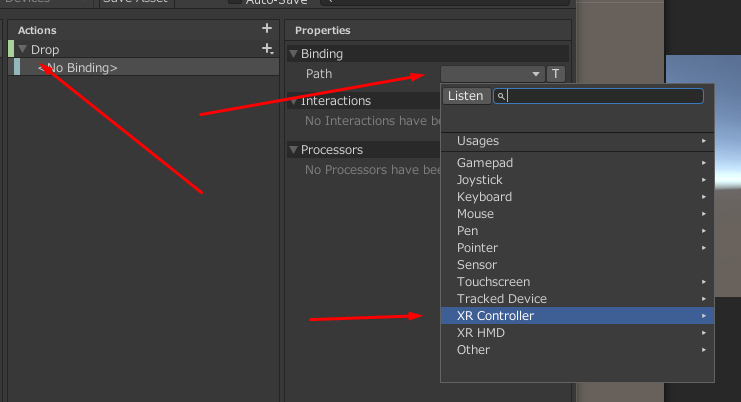This screenshot has height=402, width=741.
Task: Click the 'No Processors have' text
Action: tap(361, 170)
